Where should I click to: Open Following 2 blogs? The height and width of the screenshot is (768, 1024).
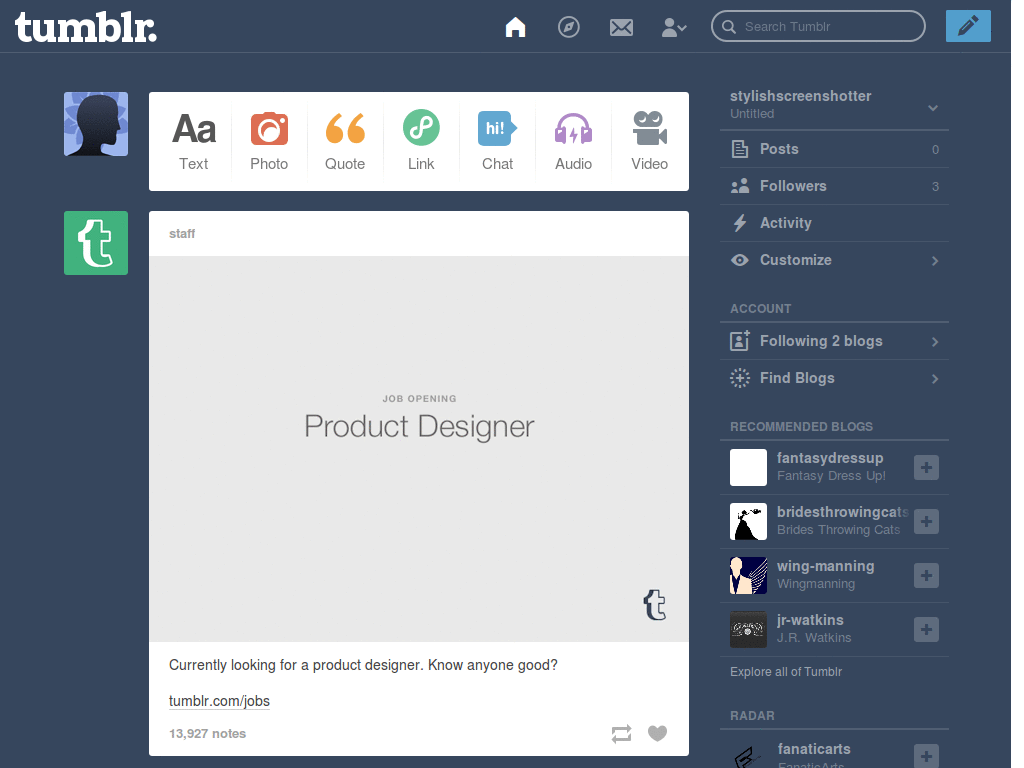click(834, 341)
